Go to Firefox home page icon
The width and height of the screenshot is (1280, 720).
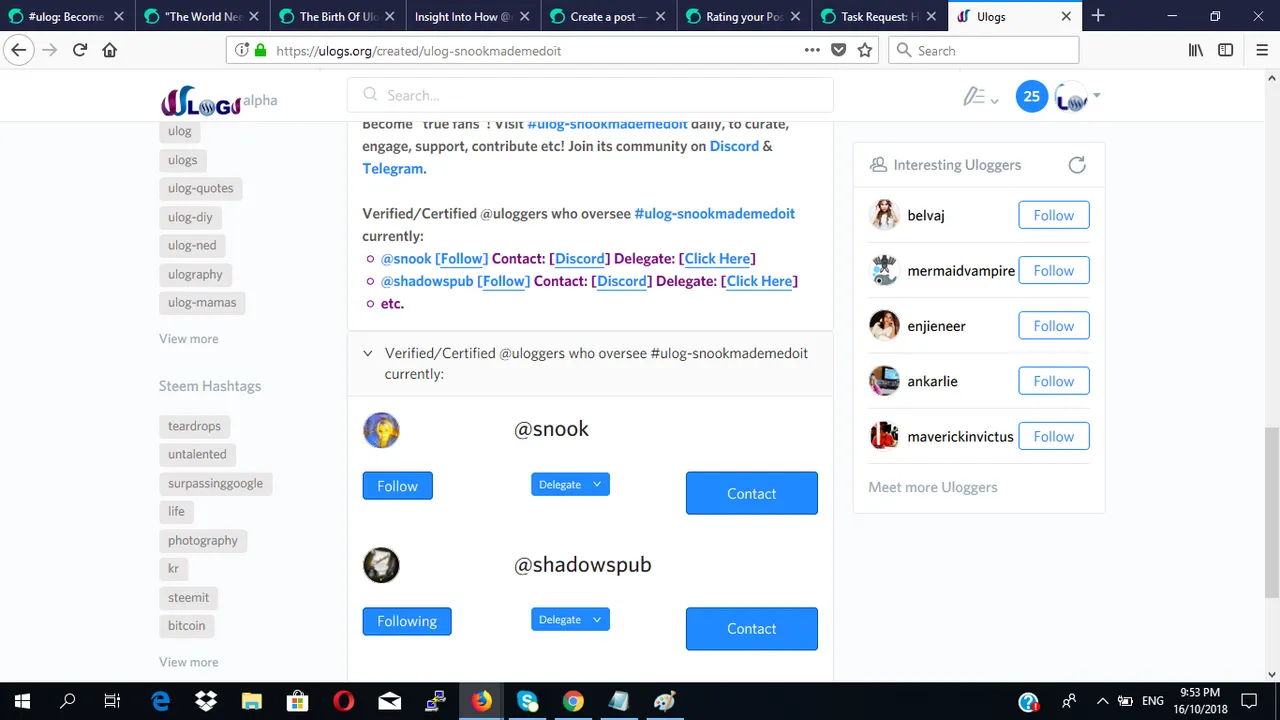point(110,50)
